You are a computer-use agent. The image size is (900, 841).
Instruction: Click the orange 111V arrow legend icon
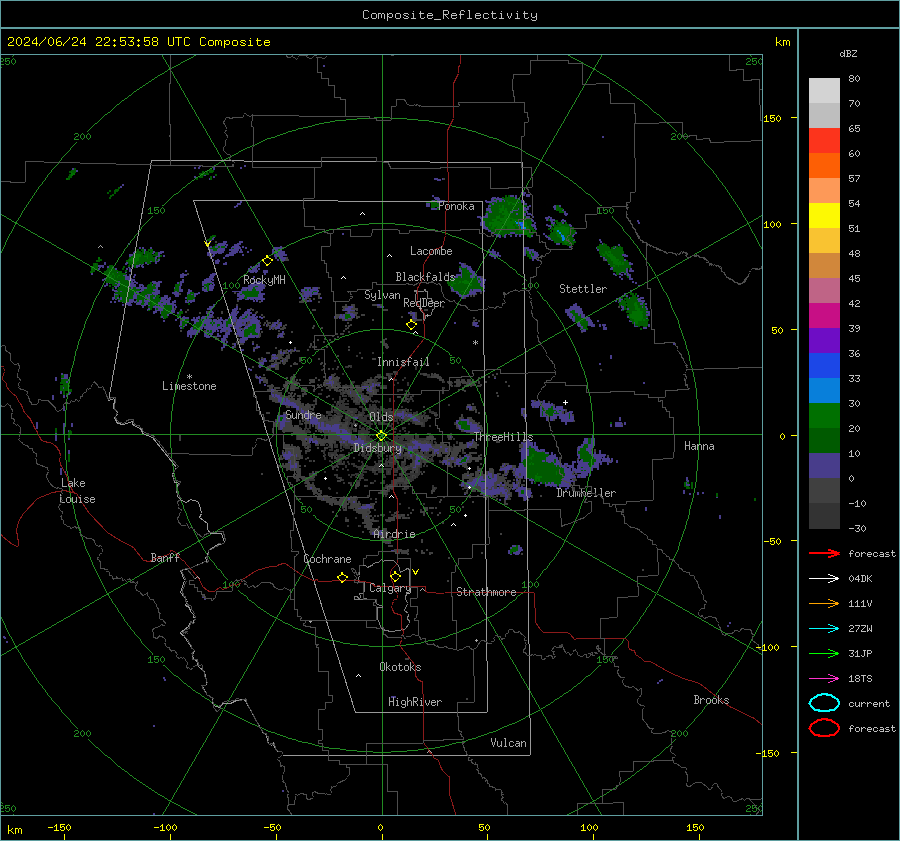pos(824,603)
